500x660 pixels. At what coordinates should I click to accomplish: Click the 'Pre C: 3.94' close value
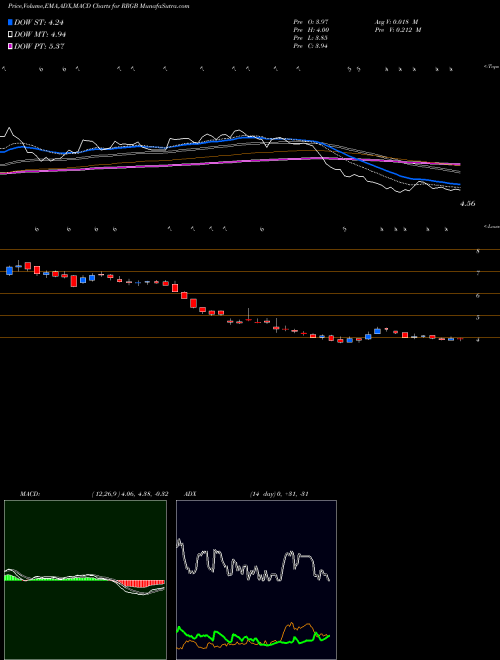(311, 46)
